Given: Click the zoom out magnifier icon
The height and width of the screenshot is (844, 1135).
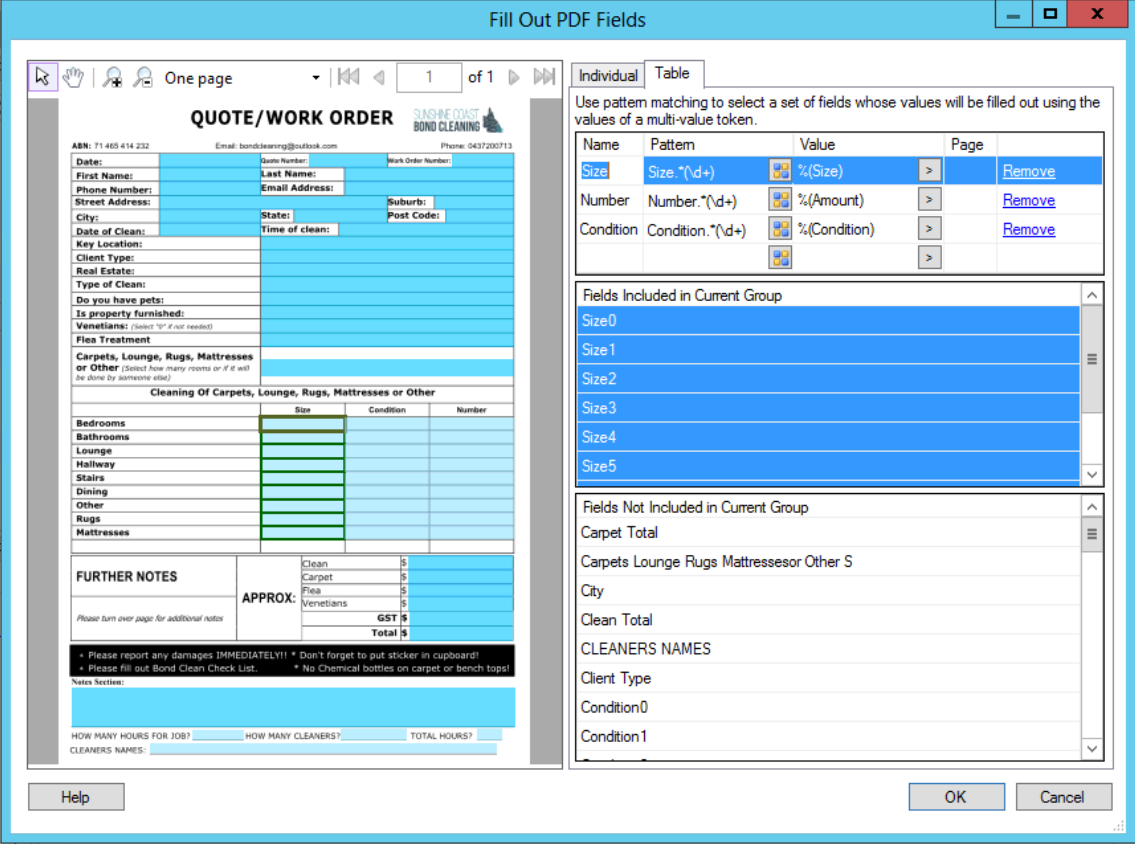Looking at the screenshot, I should (143, 78).
